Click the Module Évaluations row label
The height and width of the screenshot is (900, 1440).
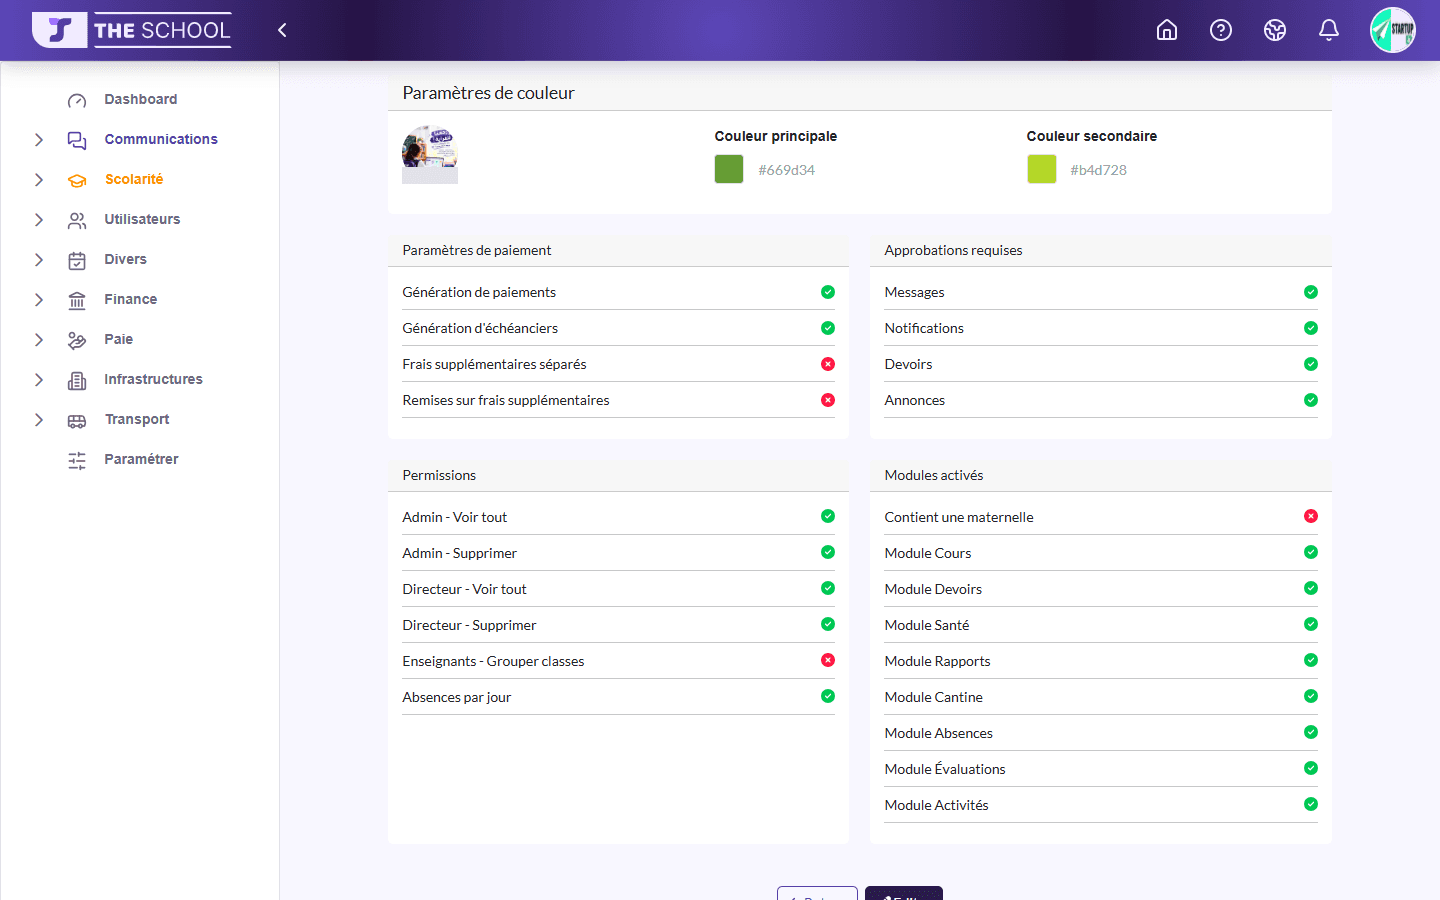tap(945, 769)
